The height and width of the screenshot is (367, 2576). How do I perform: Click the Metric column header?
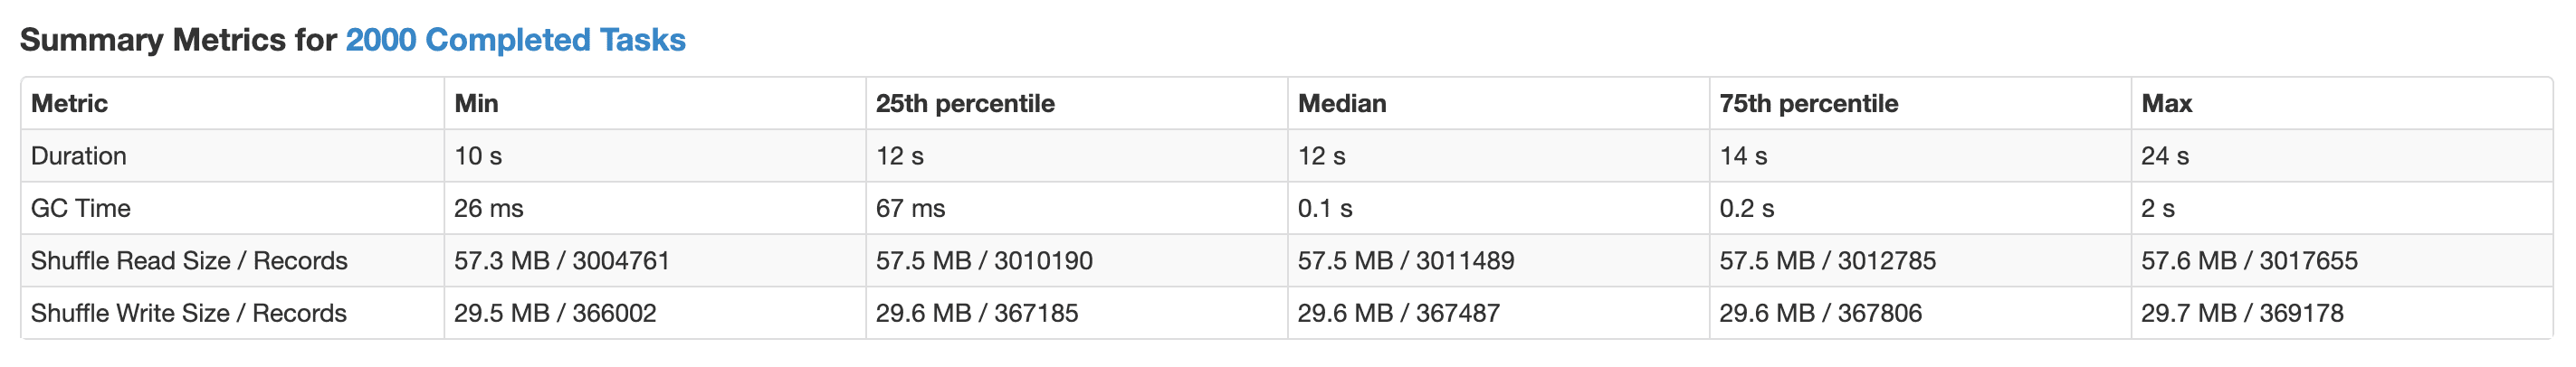click(x=69, y=104)
